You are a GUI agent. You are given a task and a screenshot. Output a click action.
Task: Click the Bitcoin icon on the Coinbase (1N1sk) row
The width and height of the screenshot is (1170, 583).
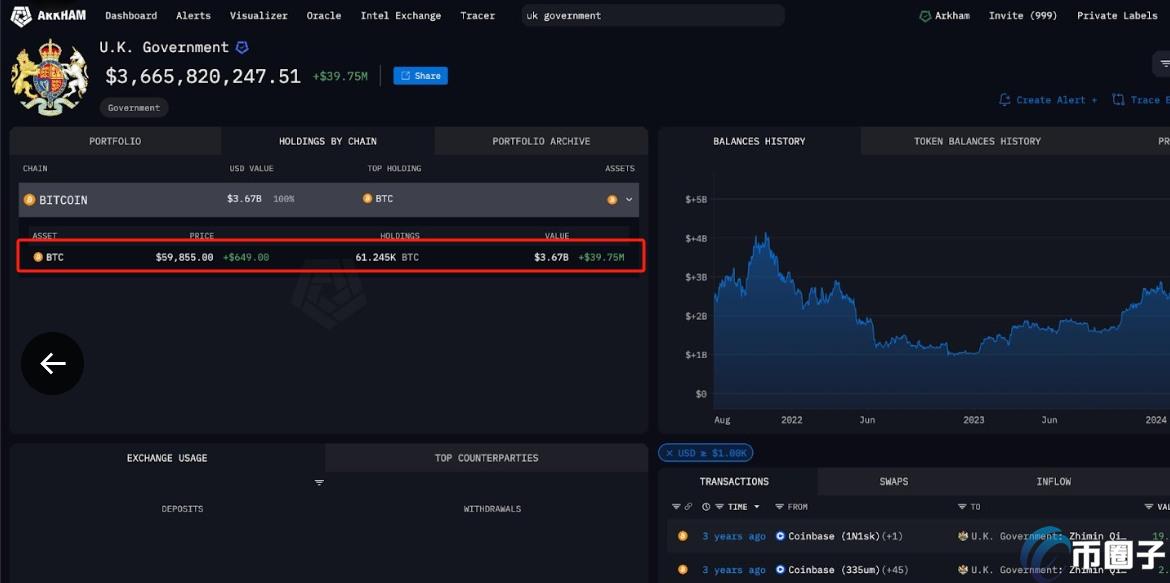[x=682, y=536]
